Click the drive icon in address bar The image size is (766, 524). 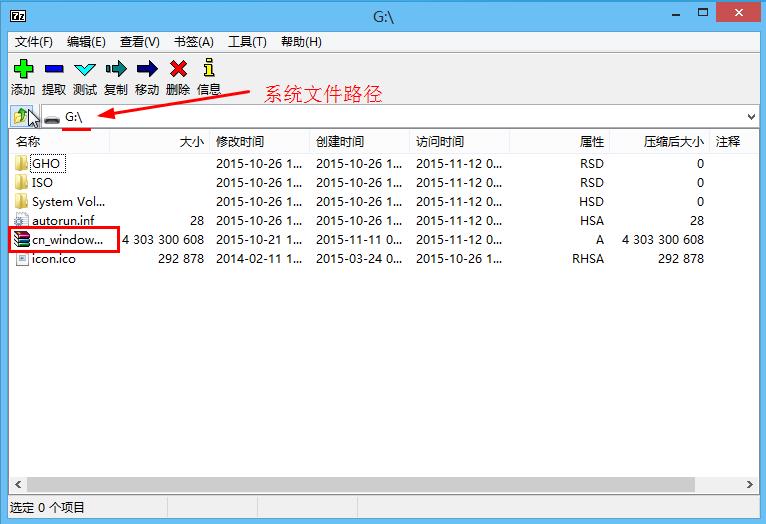point(51,118)
